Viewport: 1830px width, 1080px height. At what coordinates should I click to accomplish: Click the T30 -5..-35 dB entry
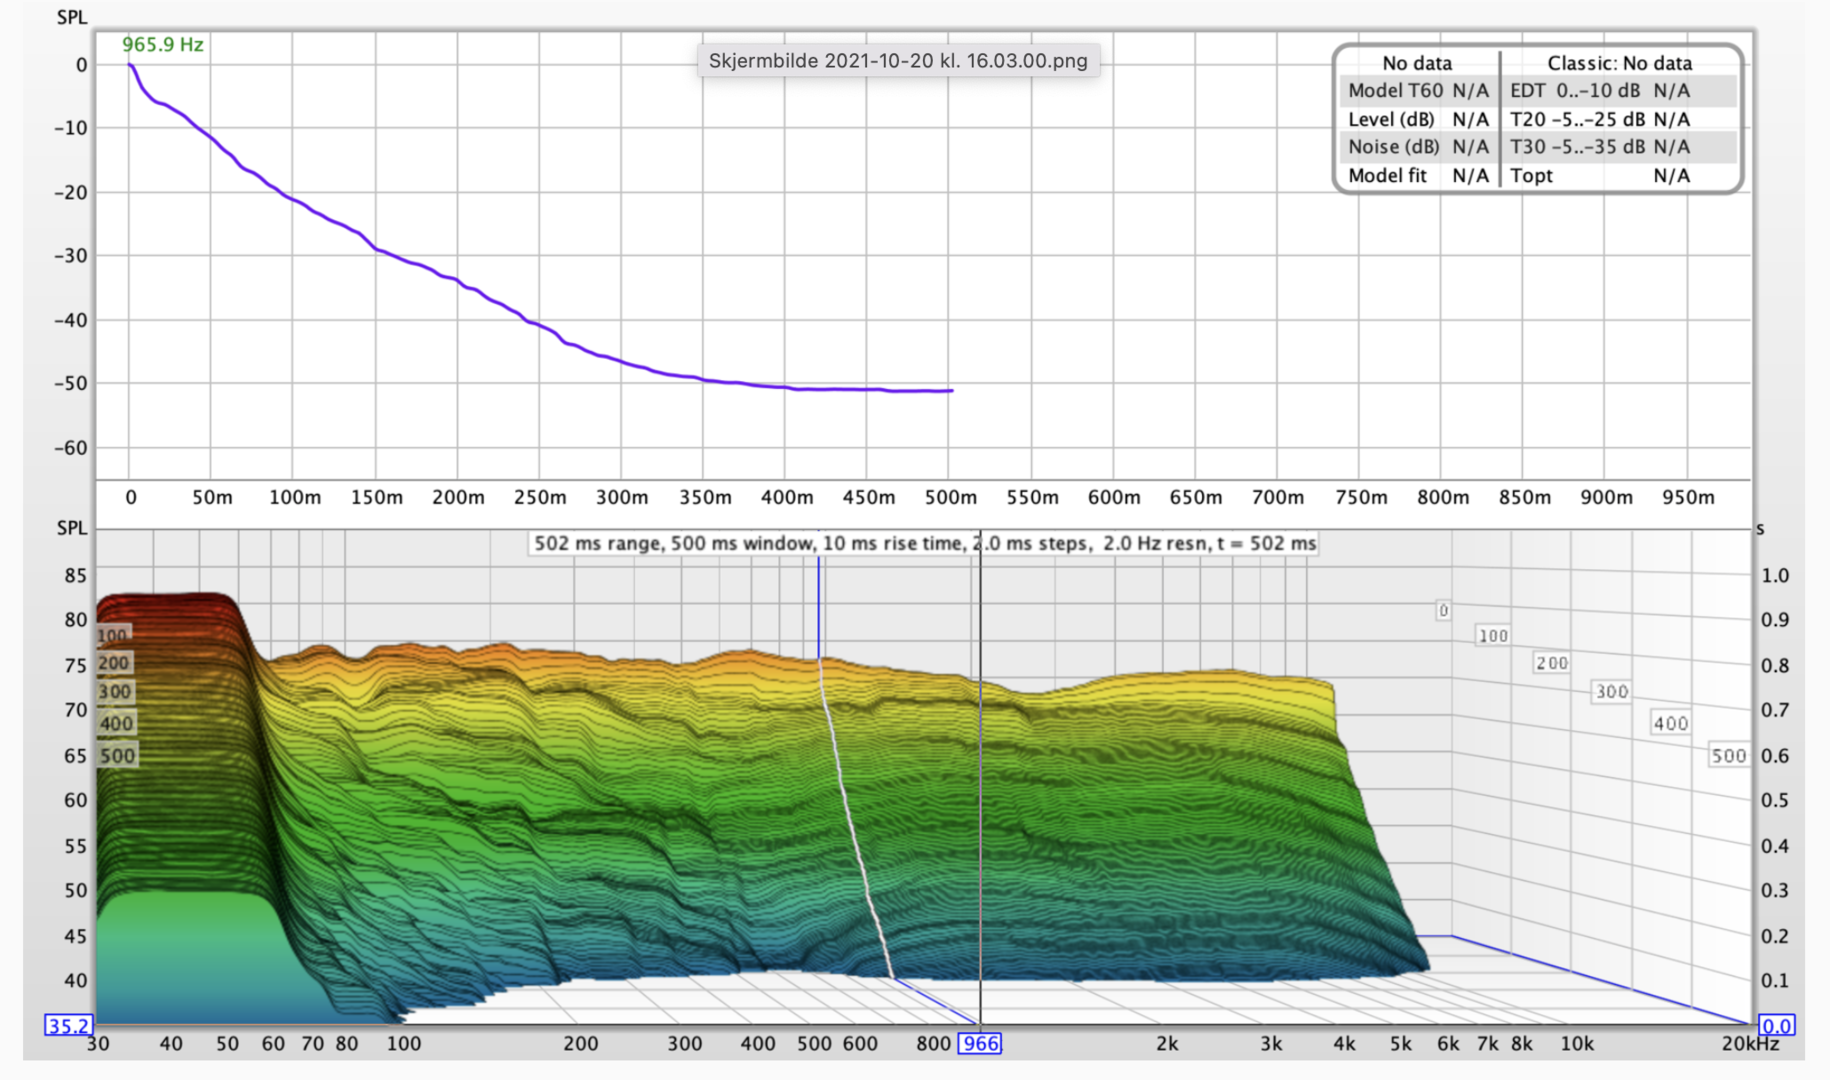pyautogui.click(x=1600, y=147)
